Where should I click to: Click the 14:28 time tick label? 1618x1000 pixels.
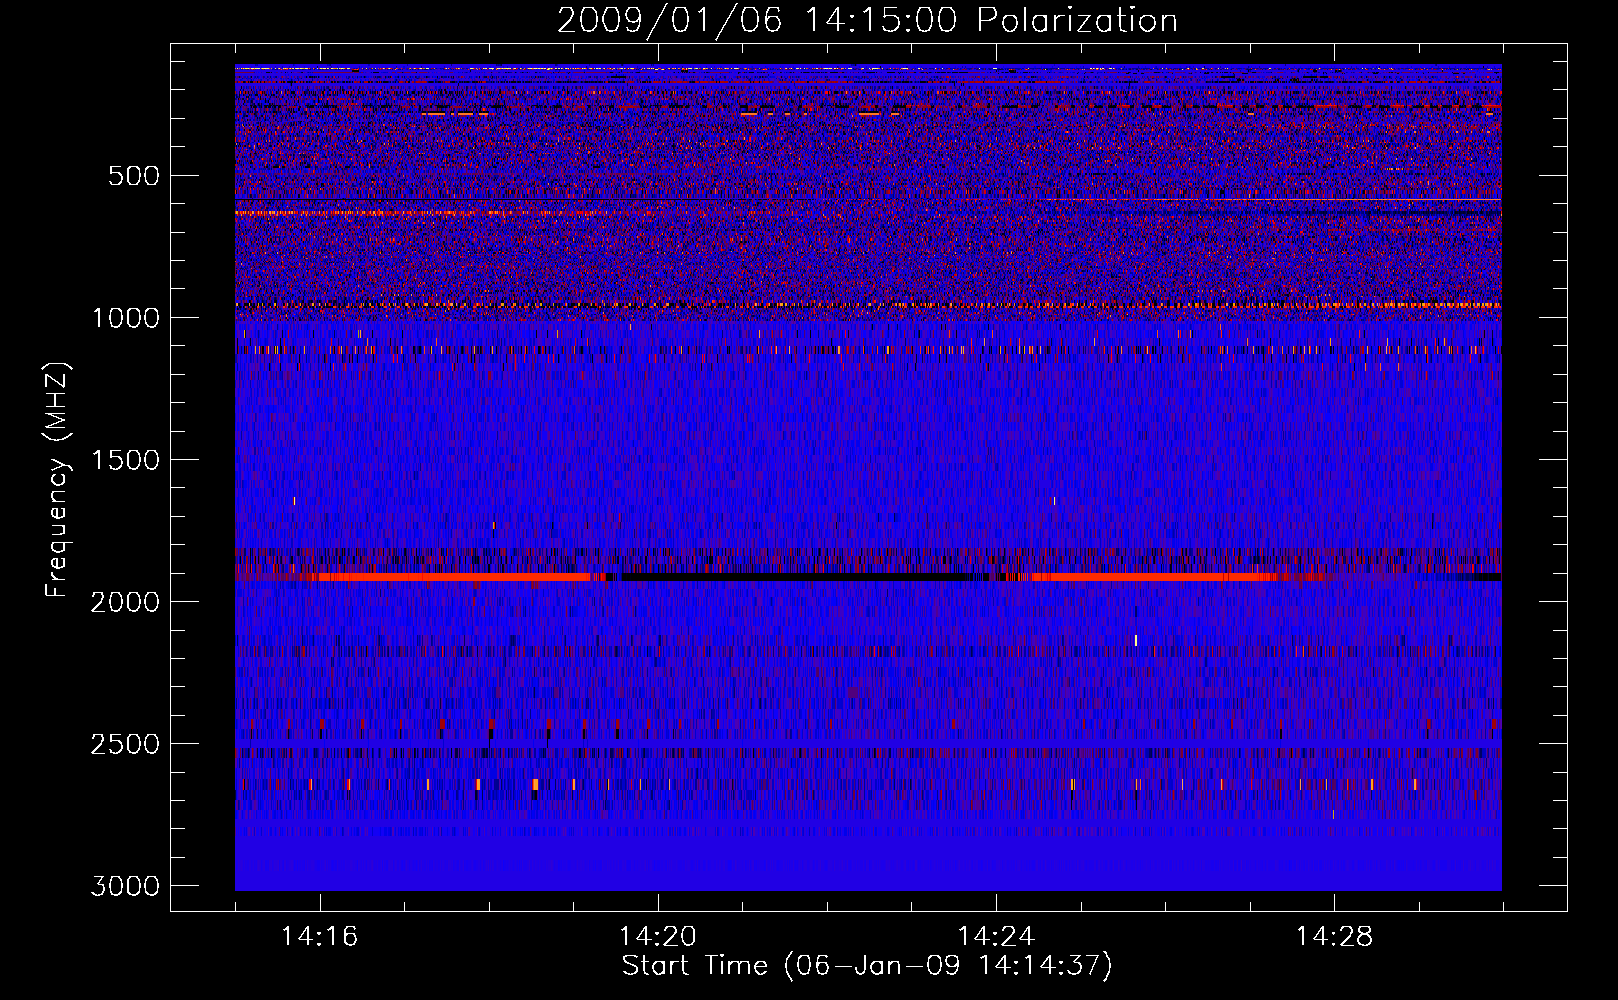tap(1335, 937)
